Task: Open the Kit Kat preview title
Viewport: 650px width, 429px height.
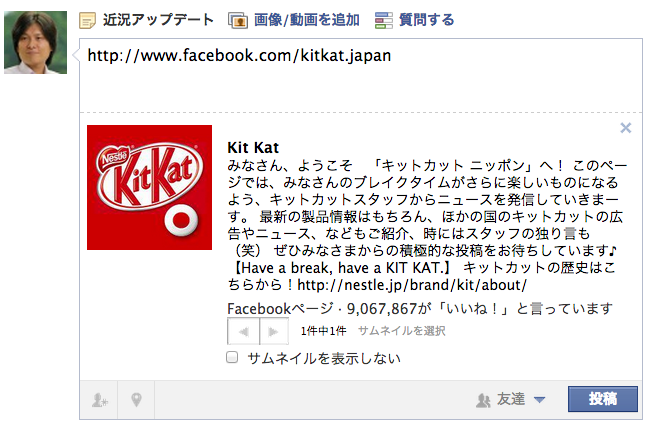Action: click(x=253, y=148)
